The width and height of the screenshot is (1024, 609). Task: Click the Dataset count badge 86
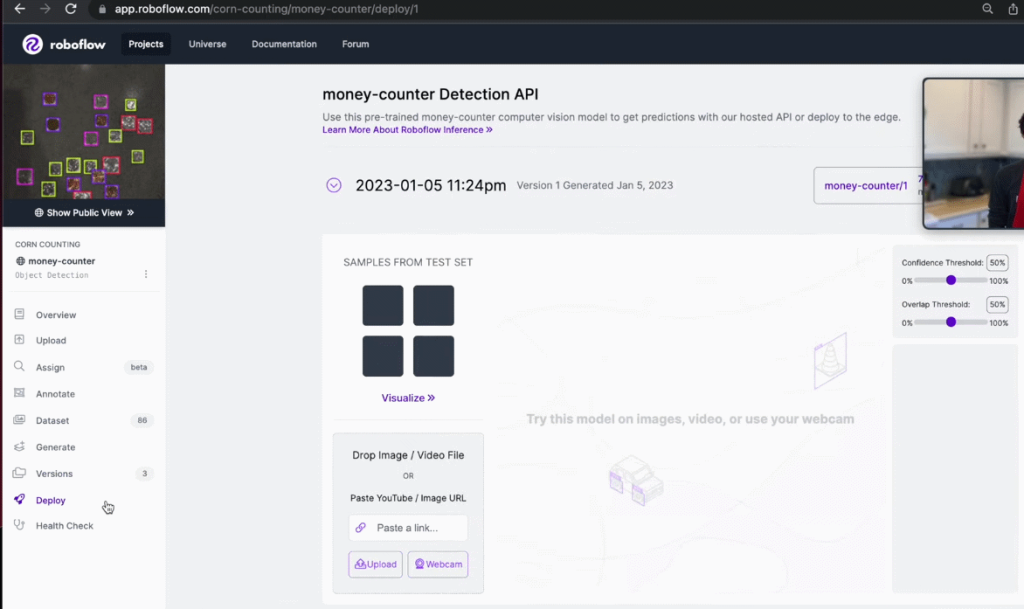pyautogui.click(x=142, y=420)
